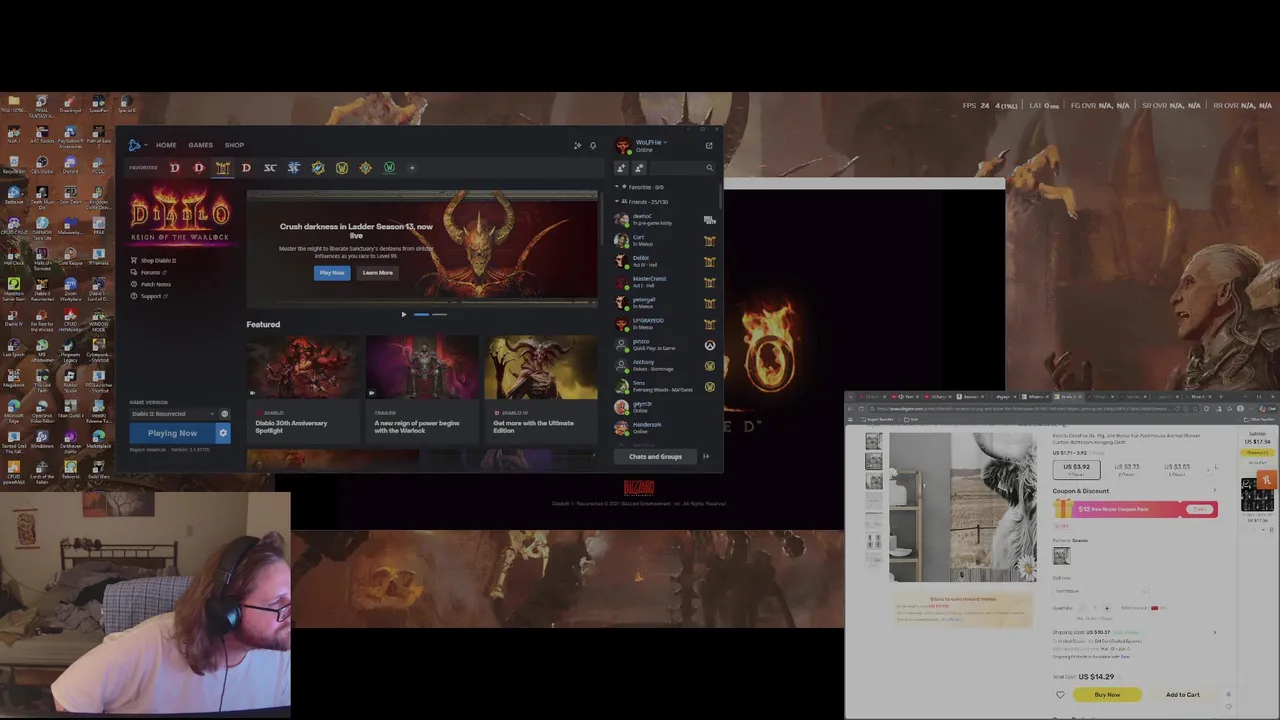Select the second carousel slide indicator
The image size is (1280, 720).
click(x=439, y=315)
